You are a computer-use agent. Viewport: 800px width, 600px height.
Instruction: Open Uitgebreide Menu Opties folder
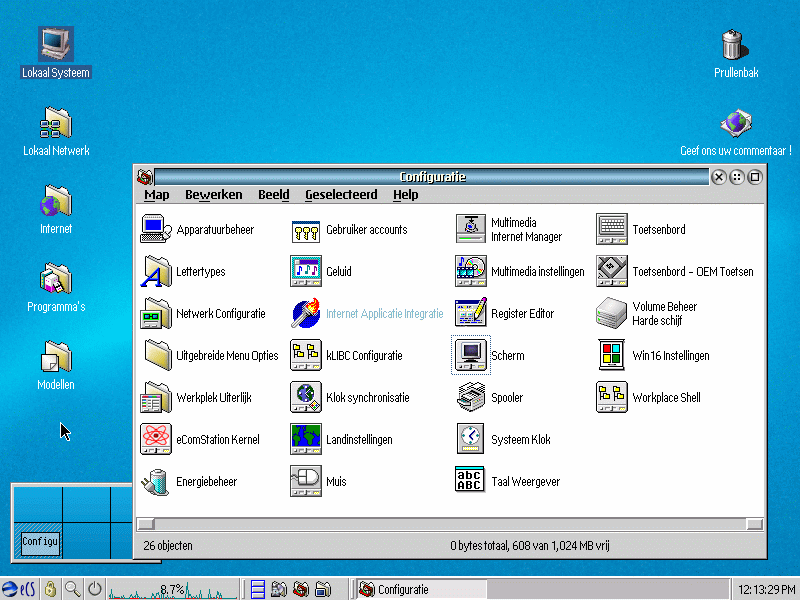pyautogui.click(x=156, y=355)
